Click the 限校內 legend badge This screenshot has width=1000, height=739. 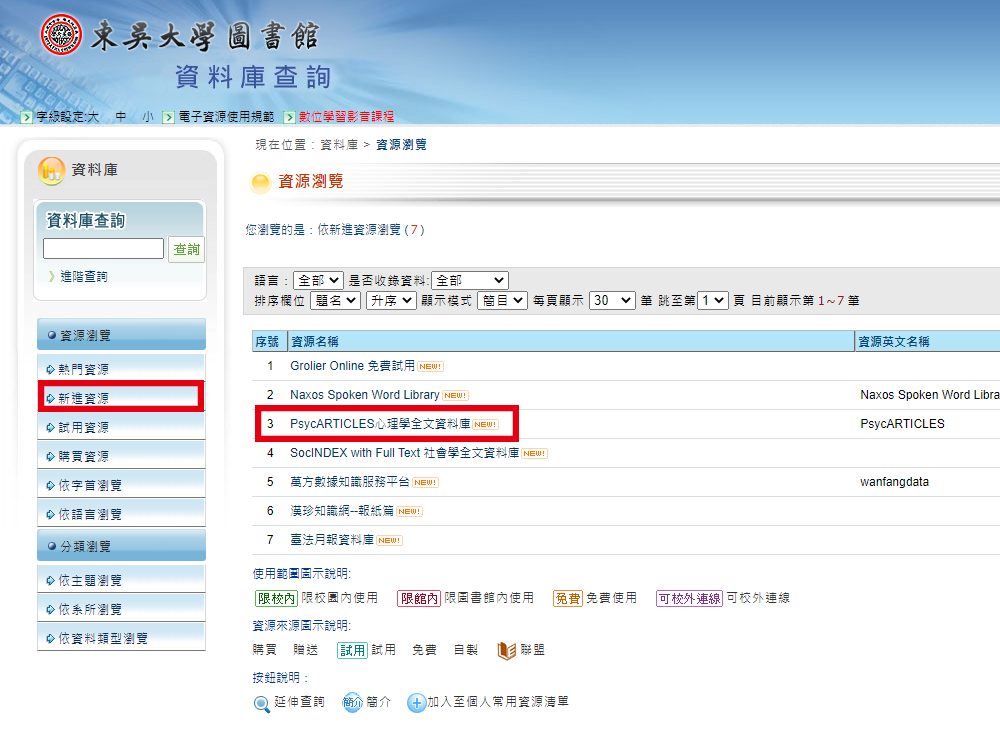(276, 598)
